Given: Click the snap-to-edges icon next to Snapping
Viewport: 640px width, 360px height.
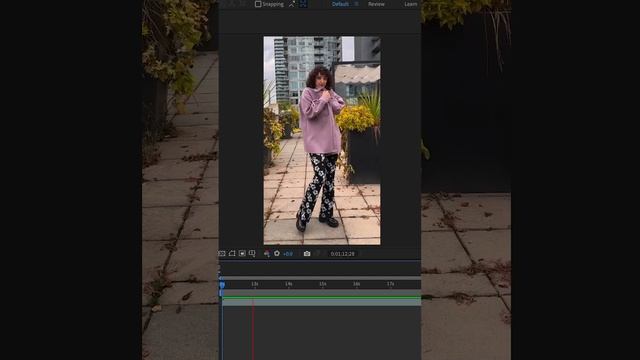Looking at the screenshot, I should point(291,4).
